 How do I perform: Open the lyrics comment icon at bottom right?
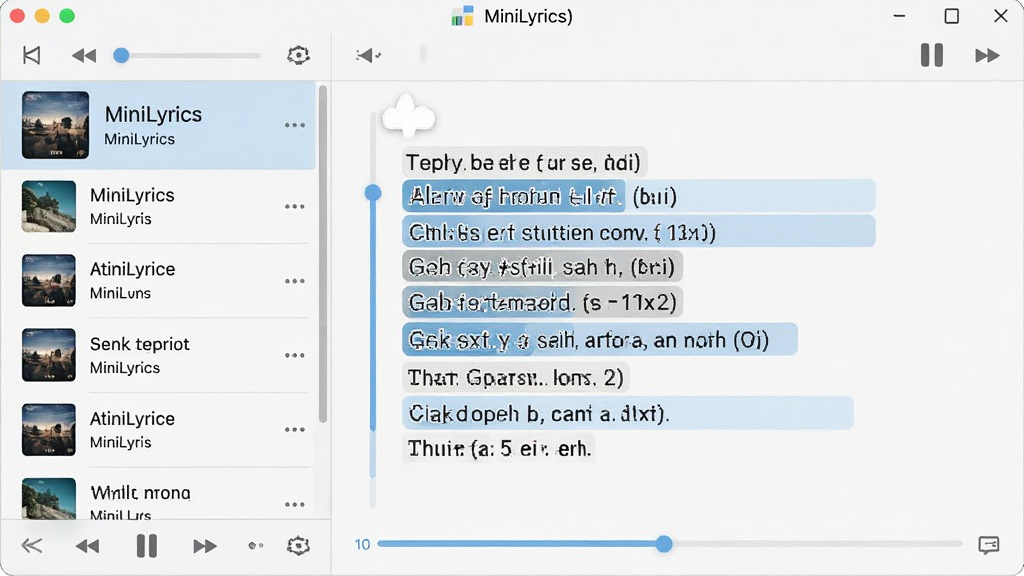tap(989, 545)
